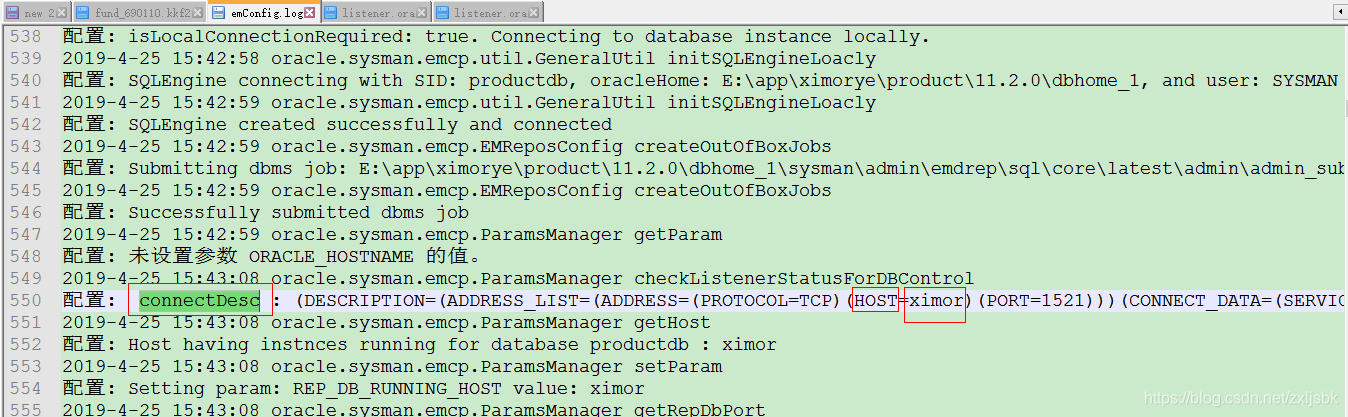Click createOutOfBoxJobs on line 543
Image resolution: width=1348 pixels, height=417 pixels.
733,147
